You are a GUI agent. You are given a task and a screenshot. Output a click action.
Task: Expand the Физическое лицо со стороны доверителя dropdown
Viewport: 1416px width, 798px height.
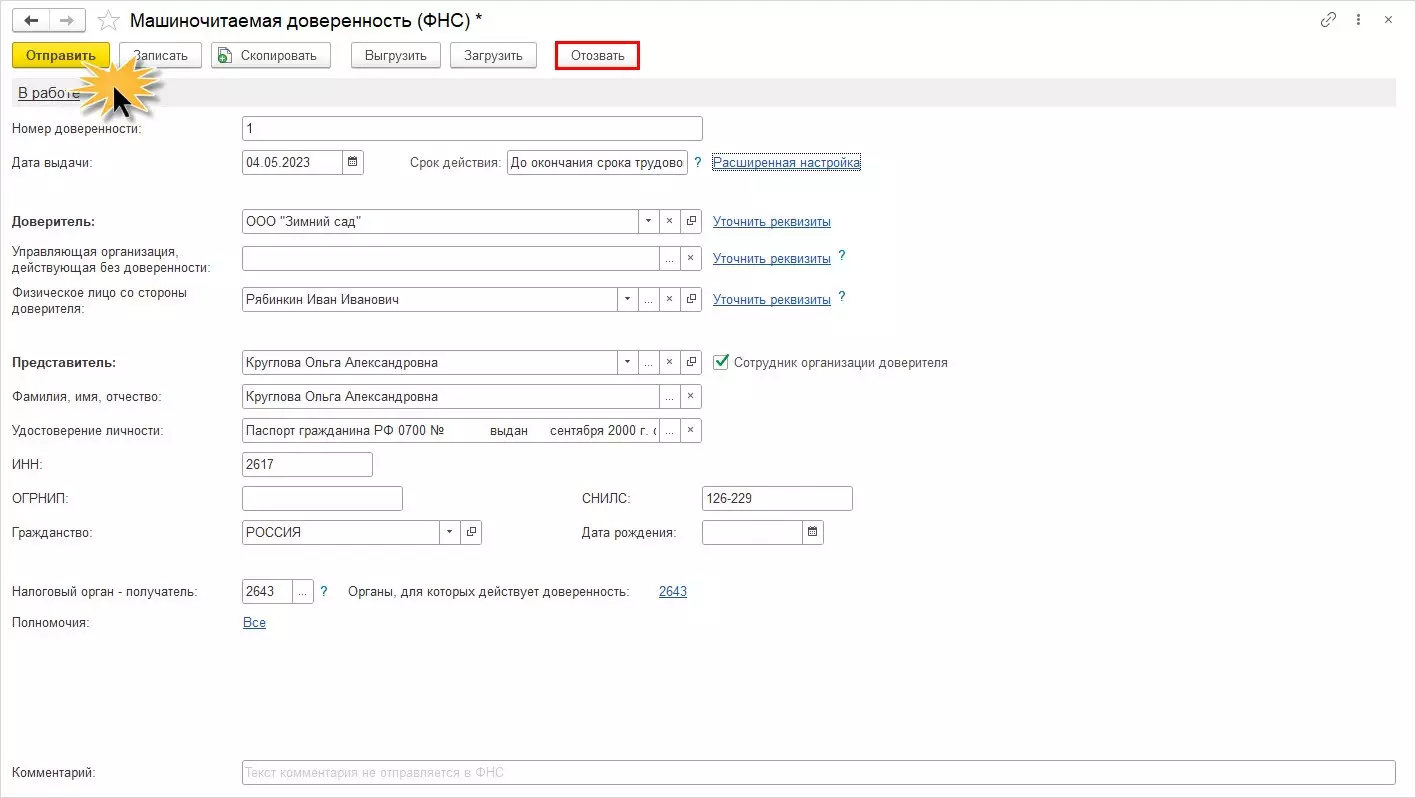point(628,299)
